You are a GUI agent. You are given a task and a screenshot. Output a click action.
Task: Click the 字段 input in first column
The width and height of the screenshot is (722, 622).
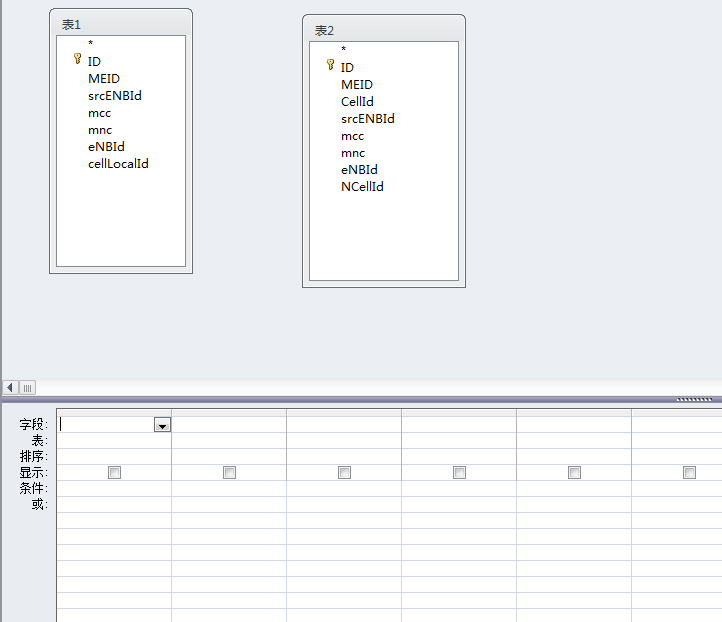pos(105,424)
